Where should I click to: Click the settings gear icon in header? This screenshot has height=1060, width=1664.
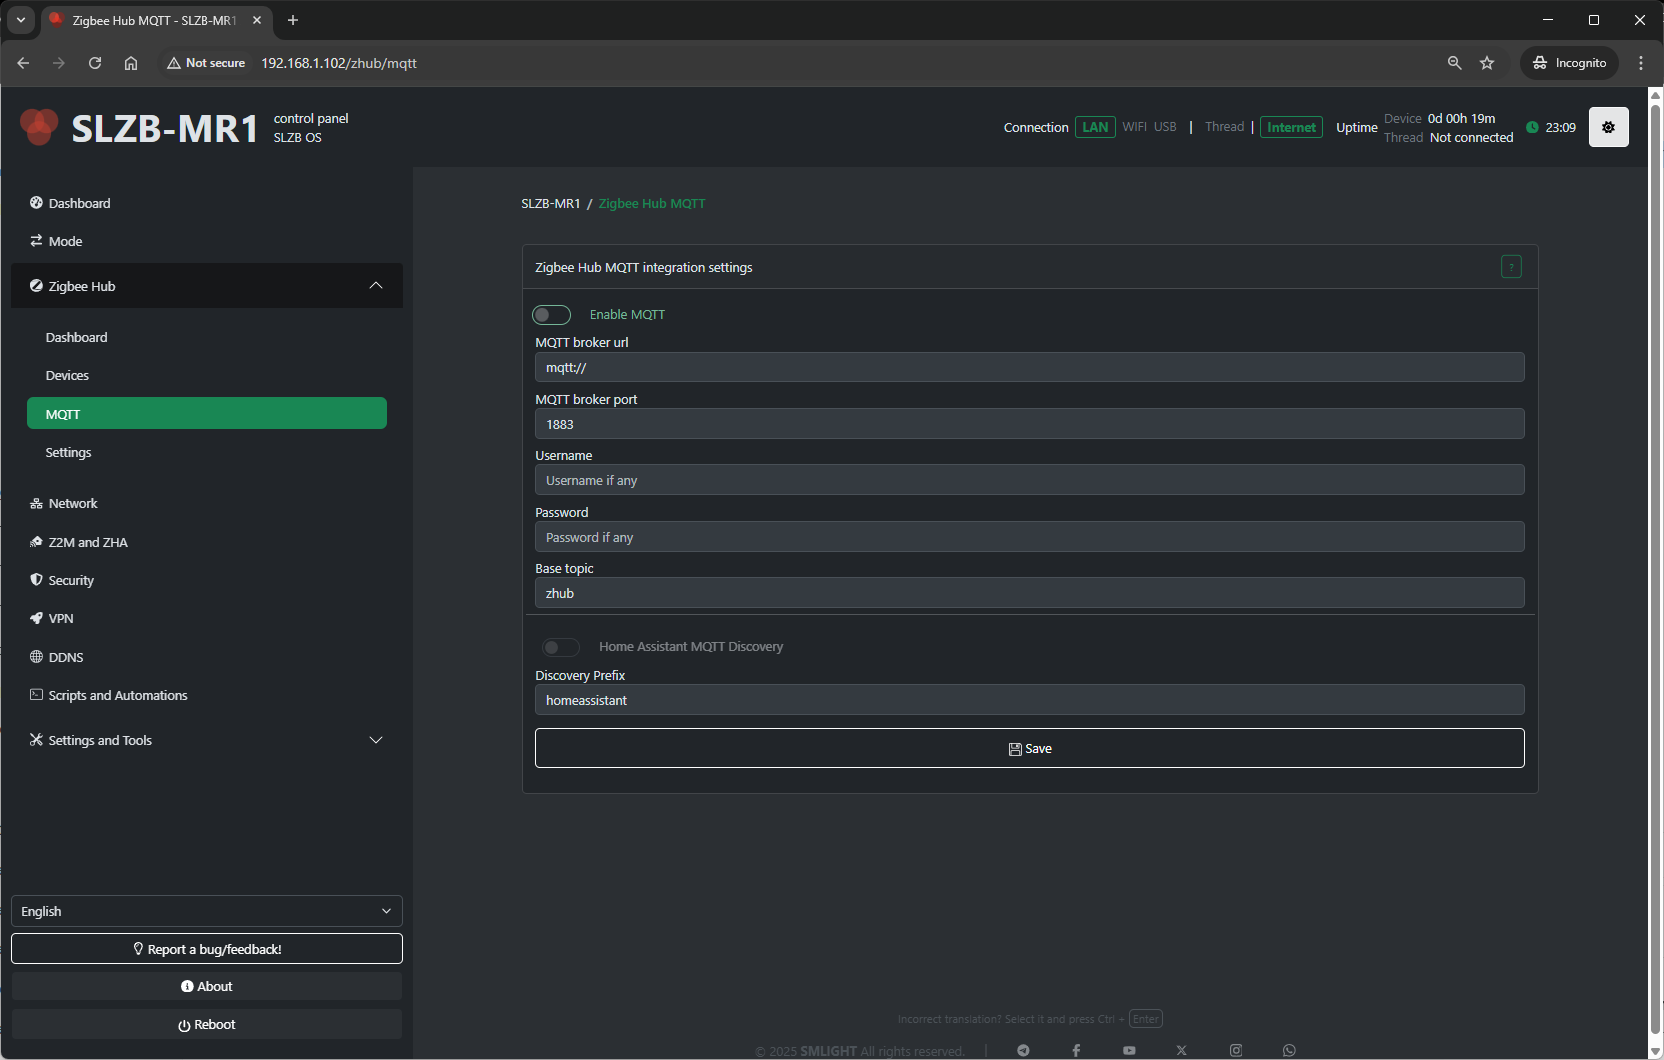tap(1608, 127)
